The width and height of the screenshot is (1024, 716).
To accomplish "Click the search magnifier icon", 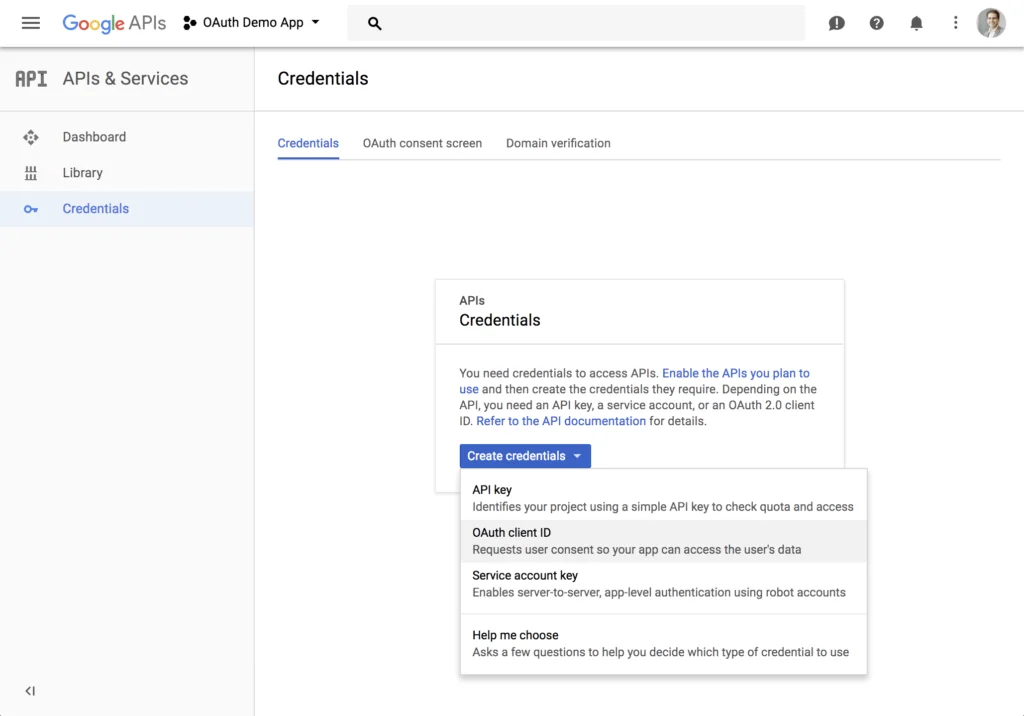I will pyautogui.click(x=375, y=23).
